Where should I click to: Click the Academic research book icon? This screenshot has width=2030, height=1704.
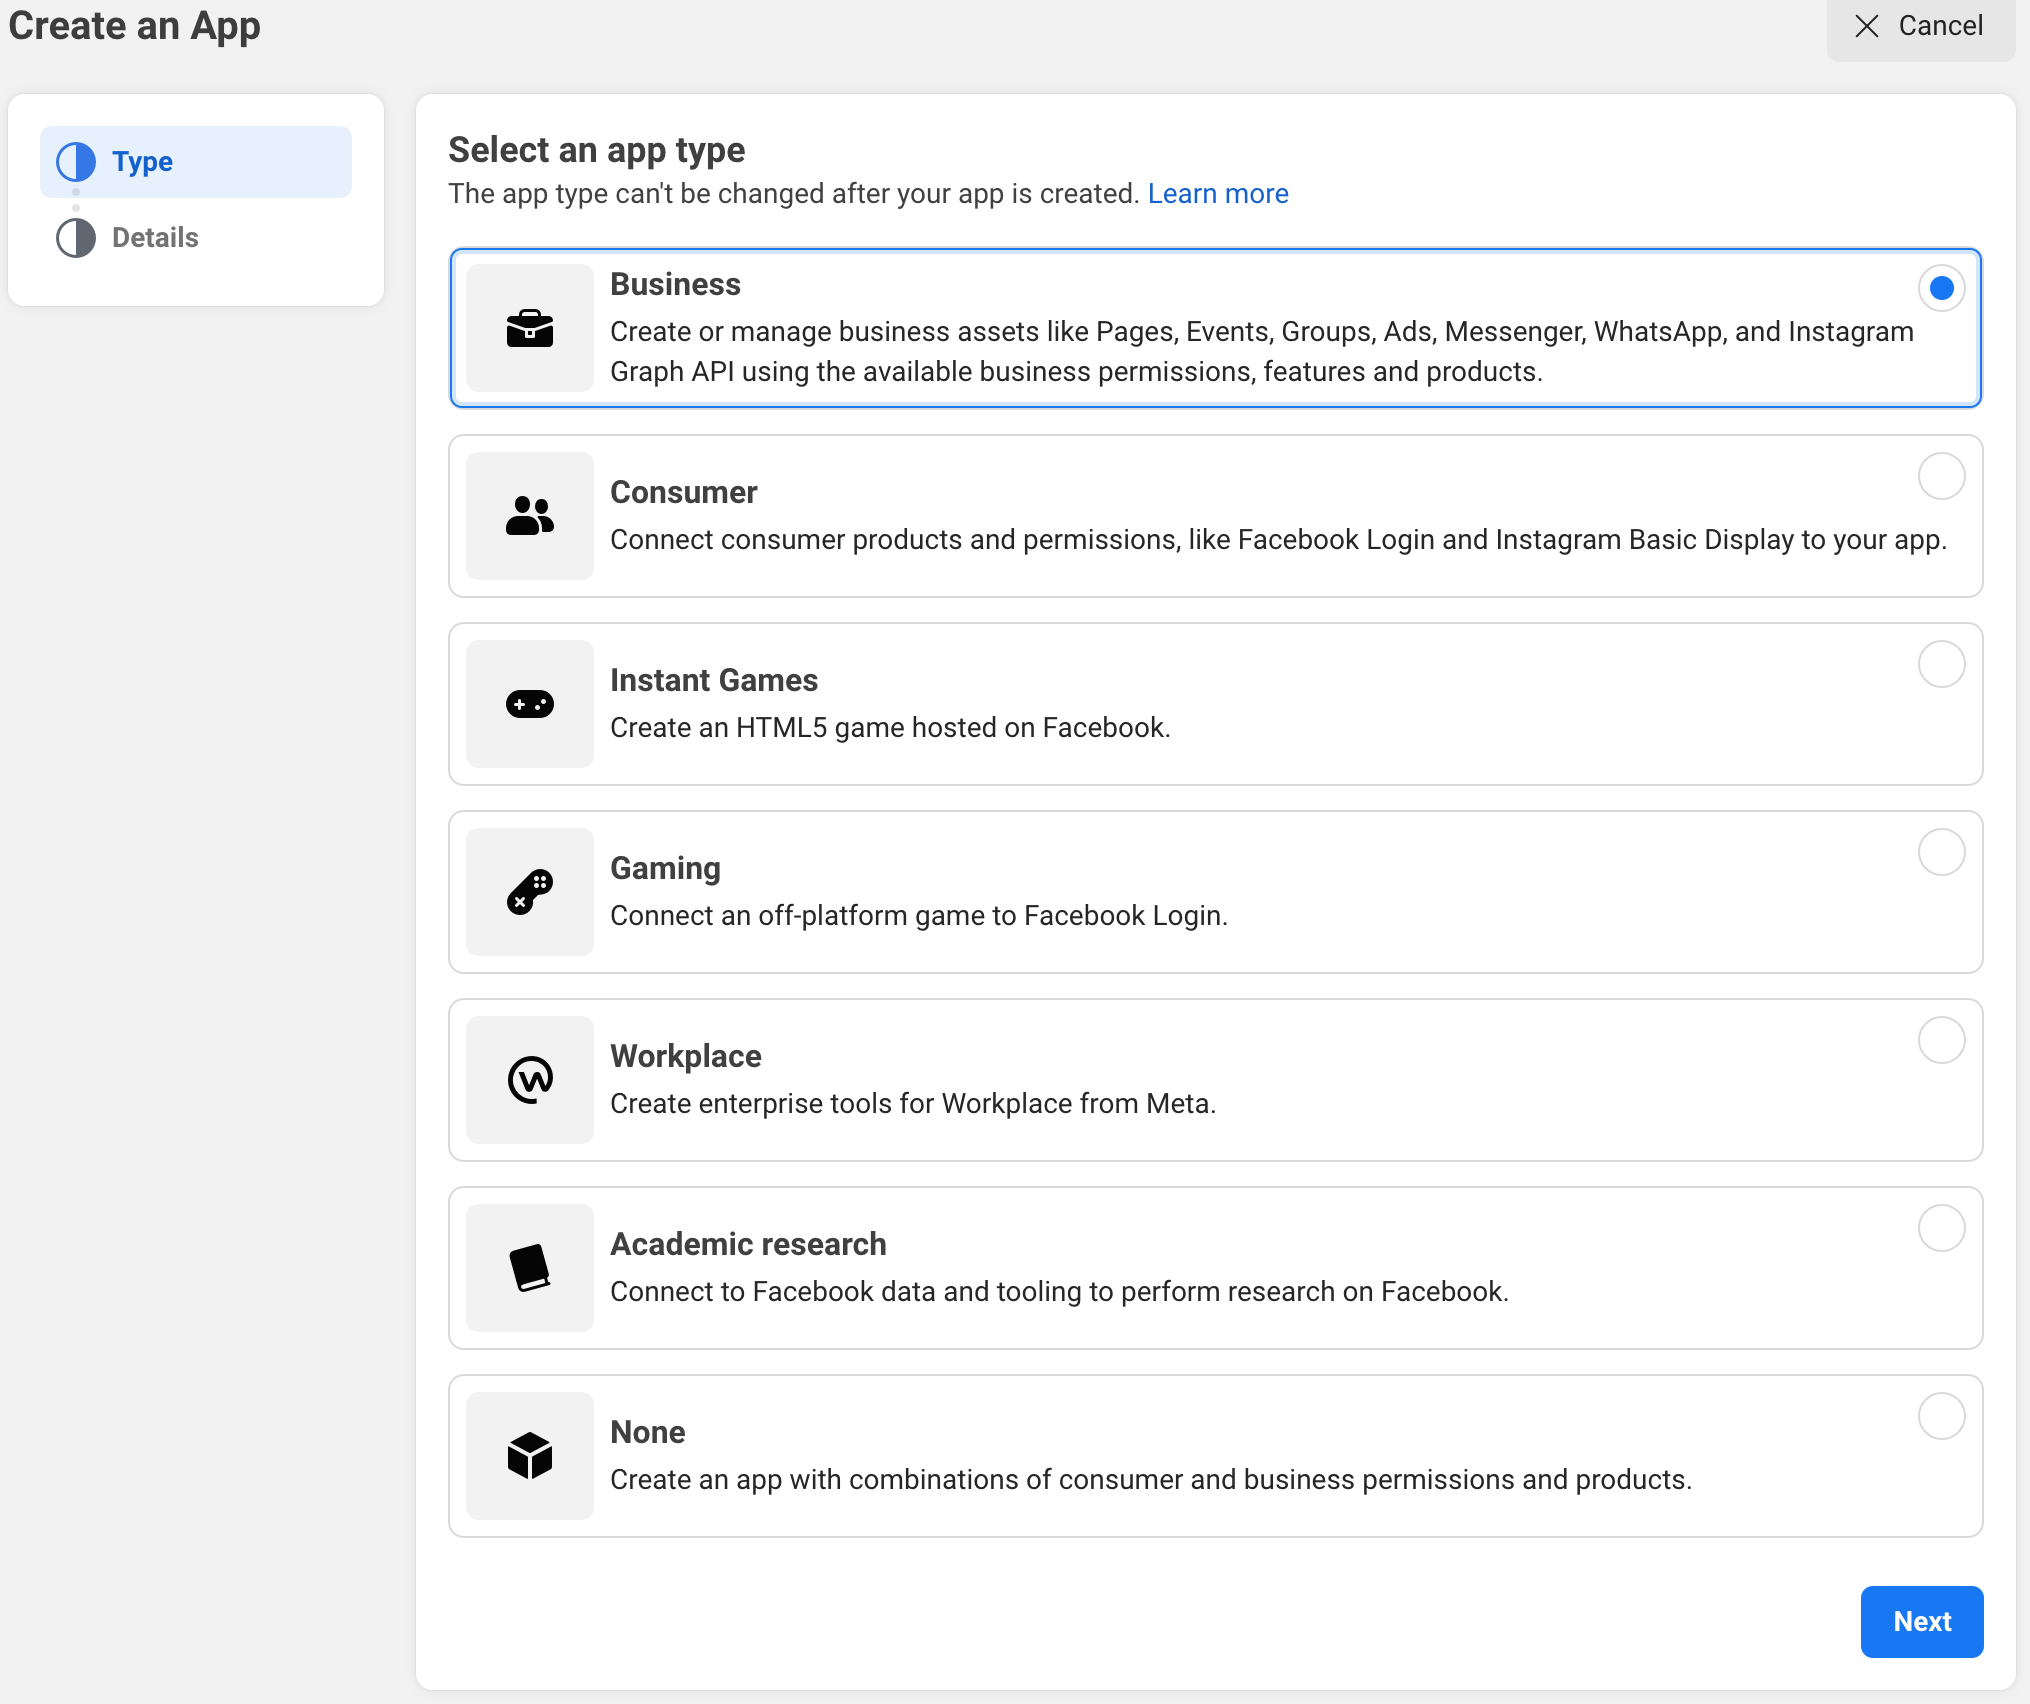coord(530,1268)
